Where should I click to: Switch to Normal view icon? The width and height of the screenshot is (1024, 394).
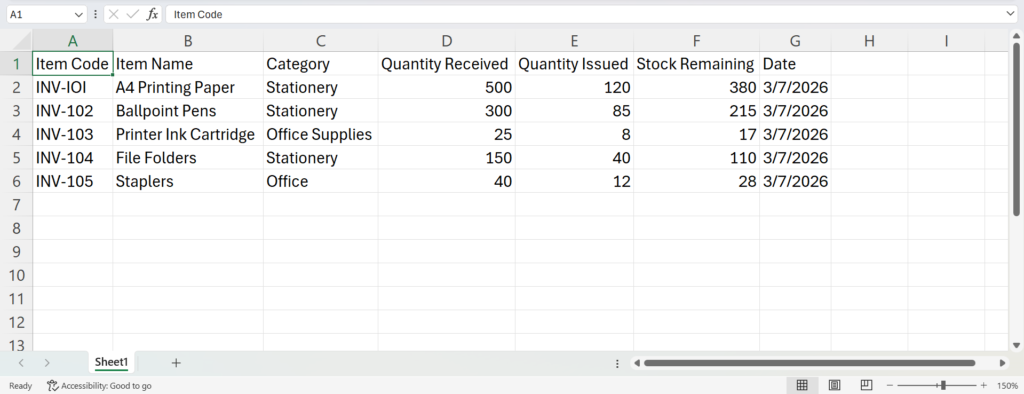[x=802, y=386]
